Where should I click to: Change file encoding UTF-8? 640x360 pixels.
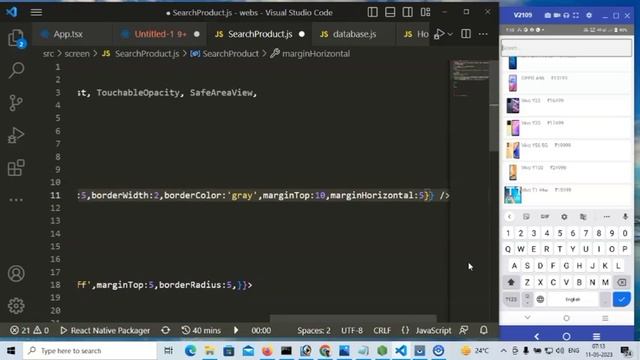[351, 330]
